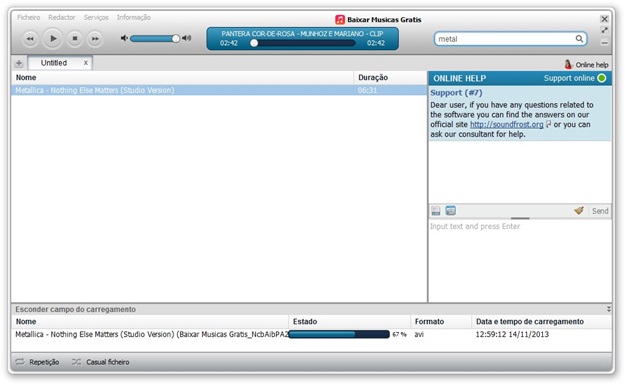The image size is (625, 385).
Task: Focus the search field containing 'metal'
Action: (x=510, y=39)
